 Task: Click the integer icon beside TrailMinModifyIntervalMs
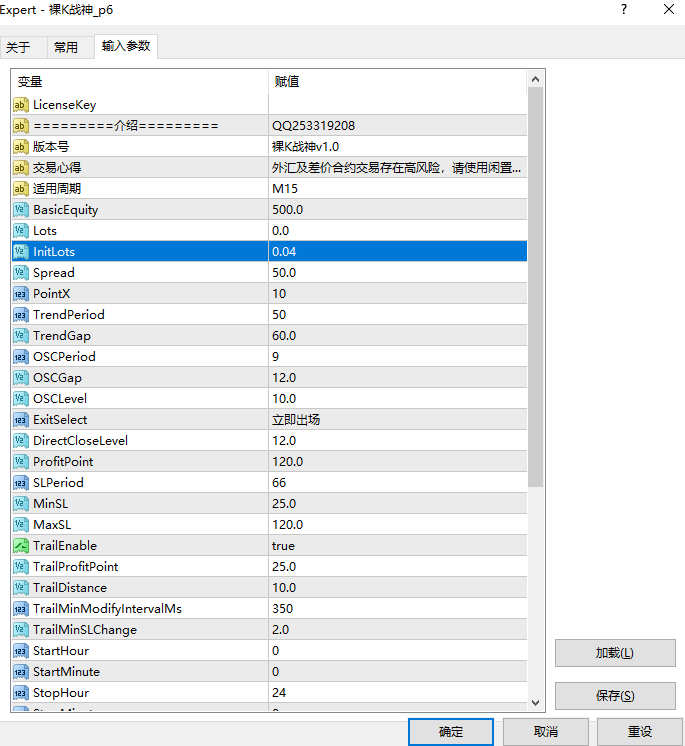pos(20,609)
